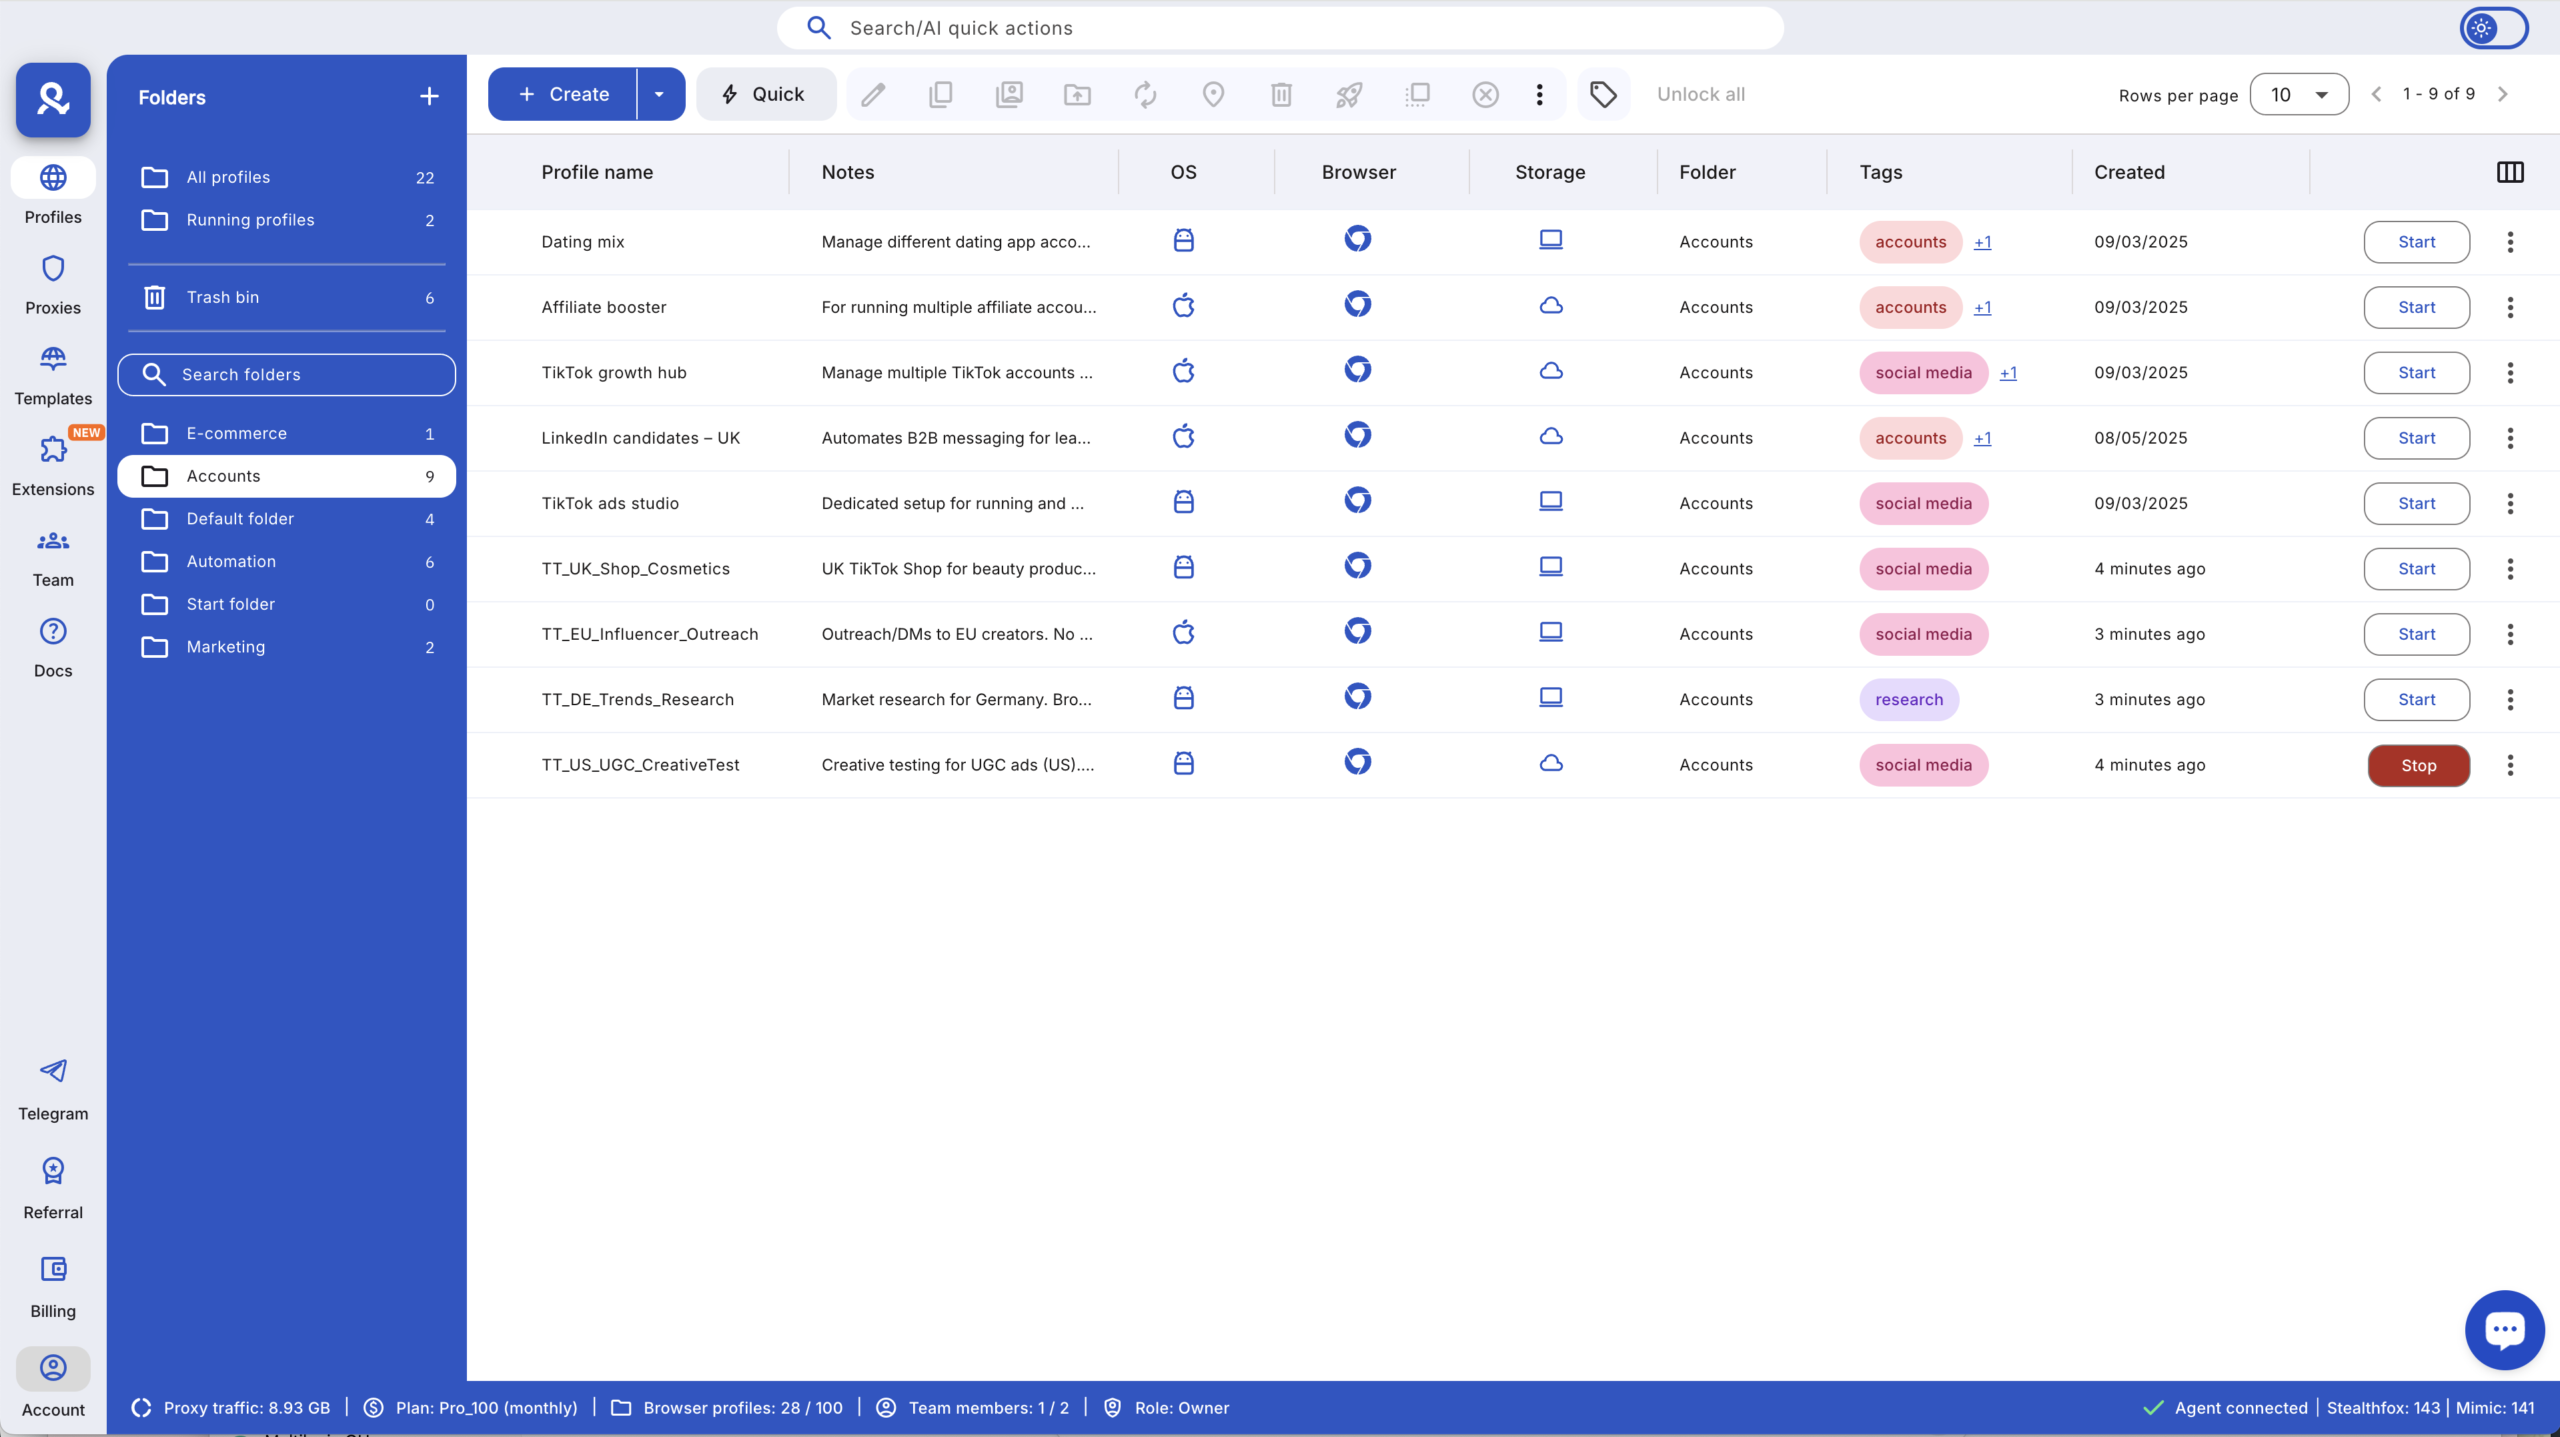
Task: Open the Rows per page dropdown
Action: coord(2298,93)
